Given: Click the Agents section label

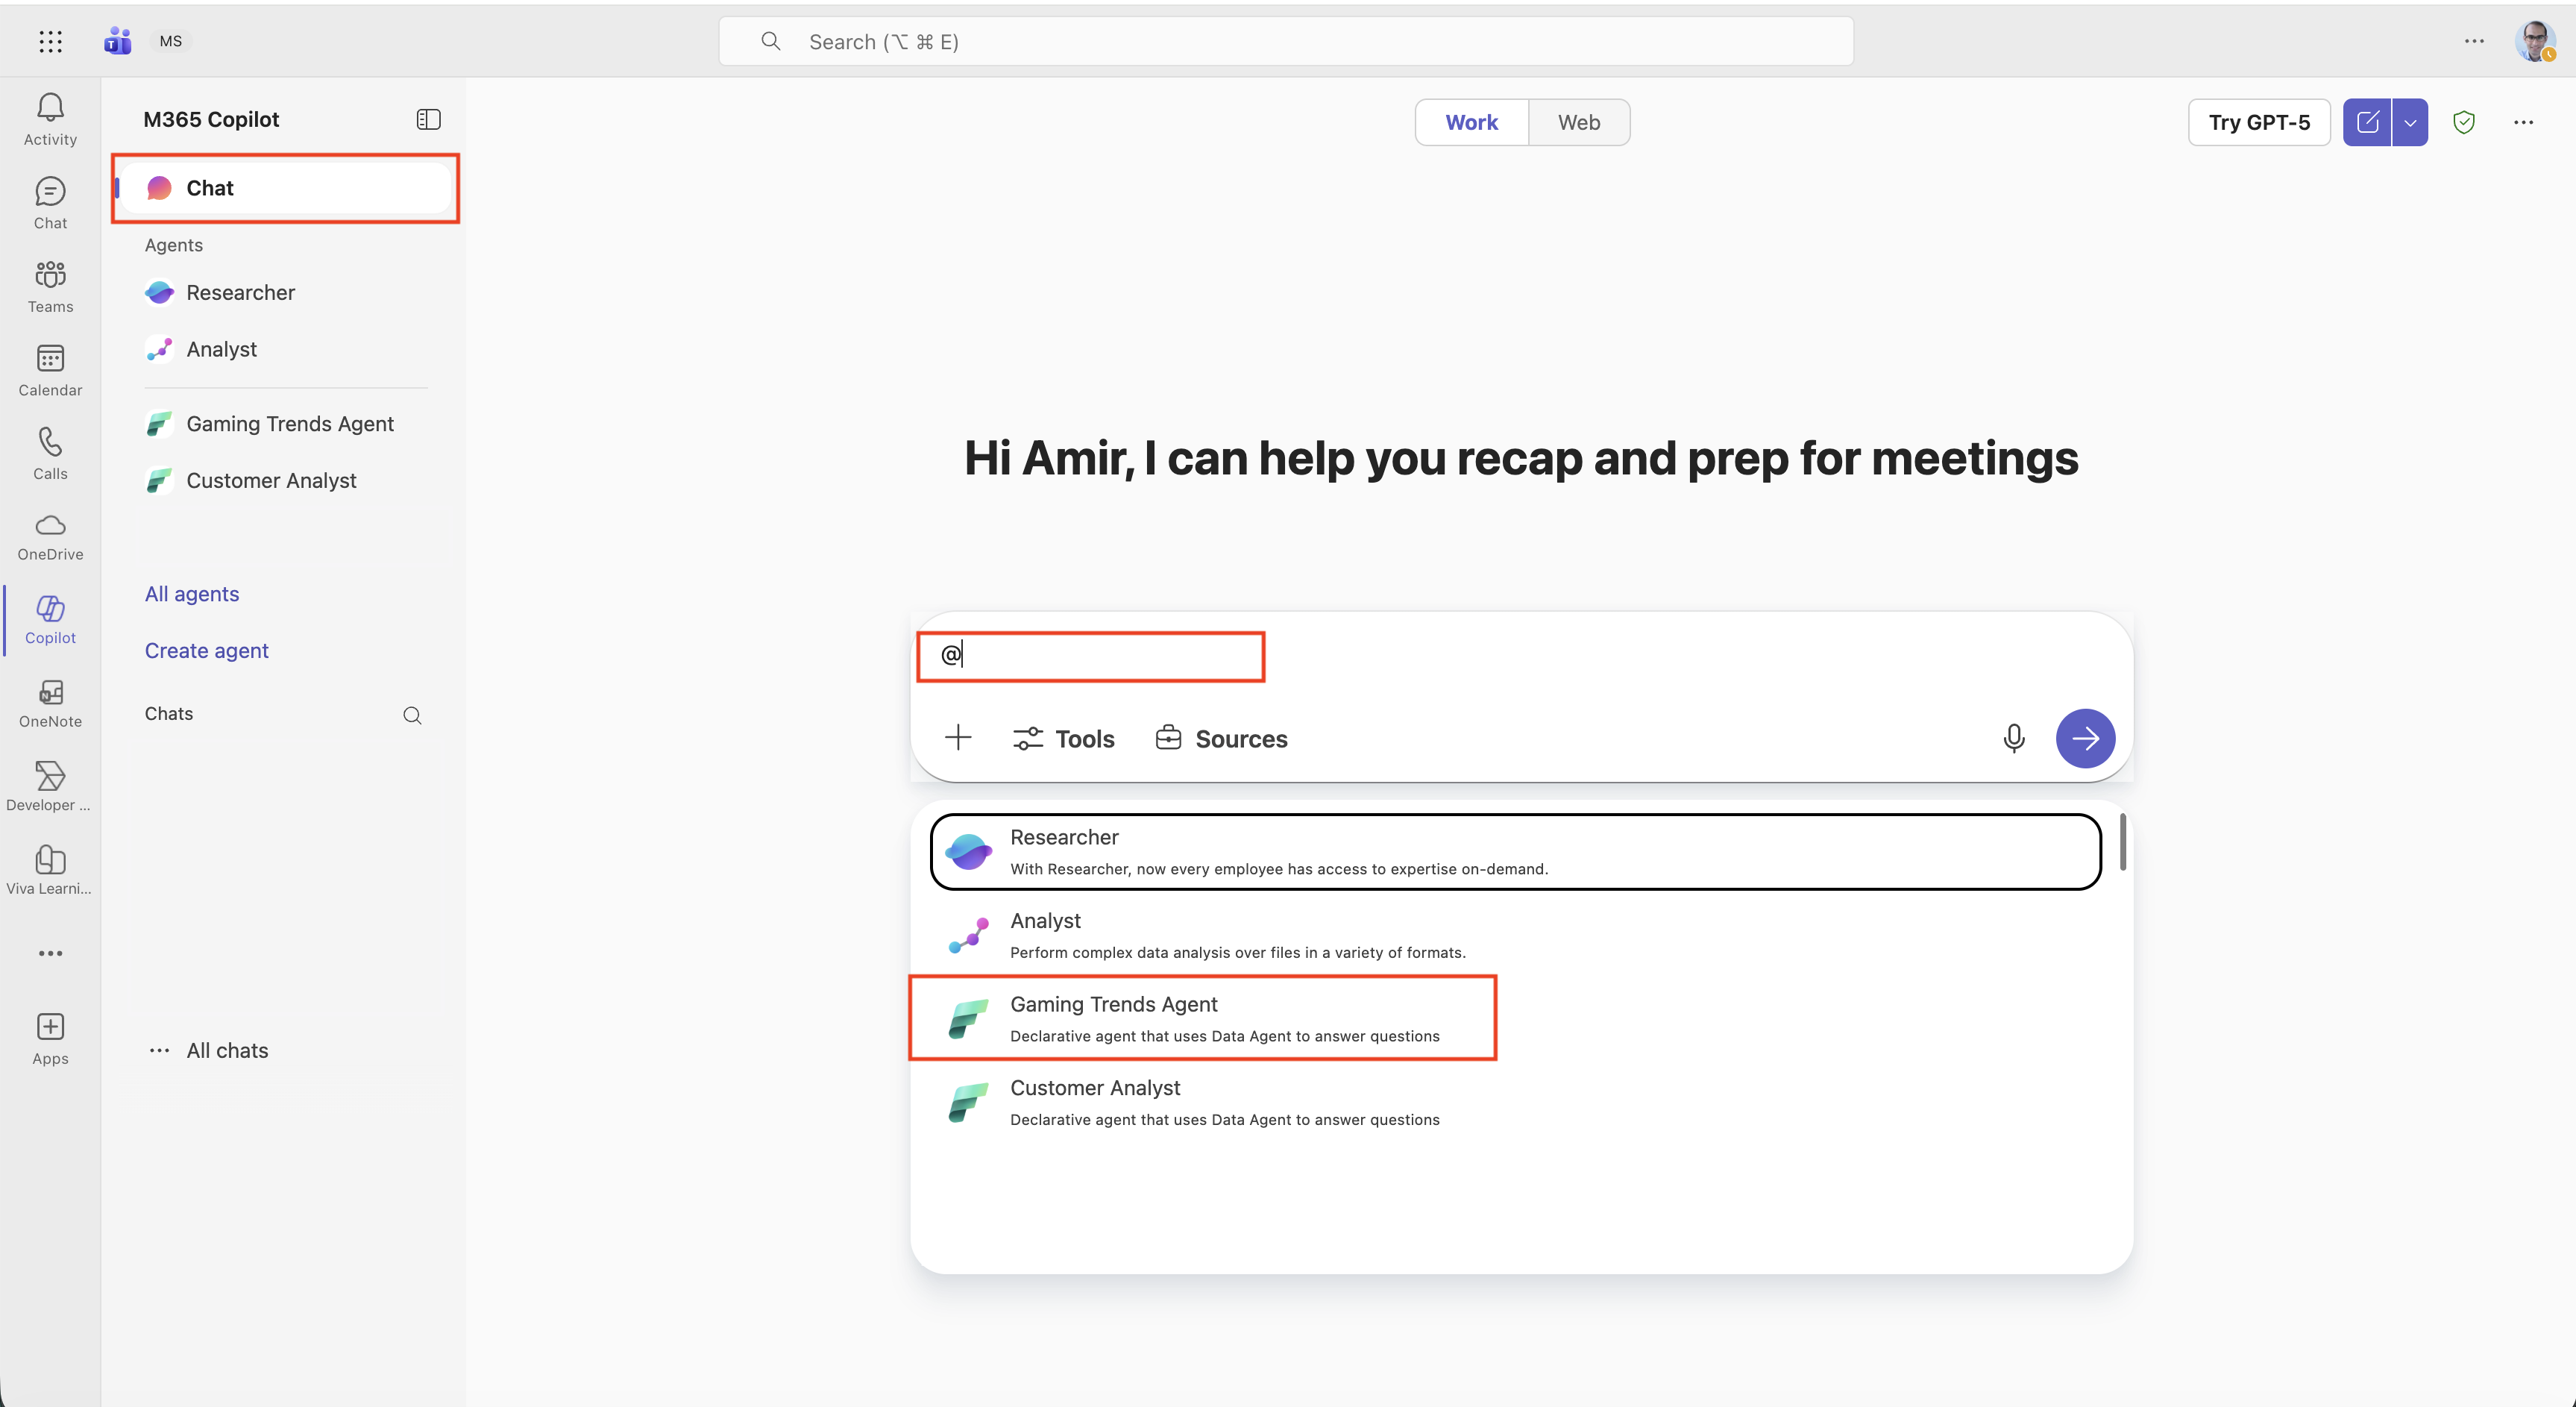Looking at the screenshot, I should [x=173, y=245].
